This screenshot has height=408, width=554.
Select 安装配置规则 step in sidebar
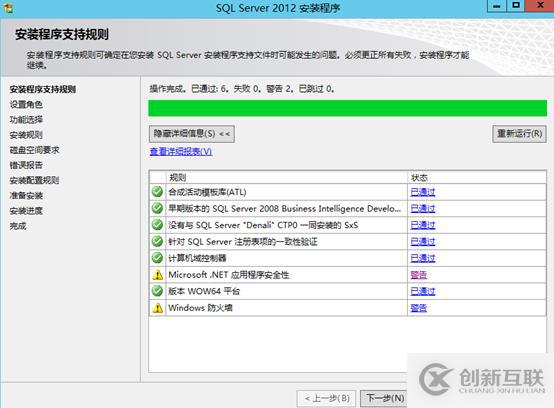tap(34, 181)
